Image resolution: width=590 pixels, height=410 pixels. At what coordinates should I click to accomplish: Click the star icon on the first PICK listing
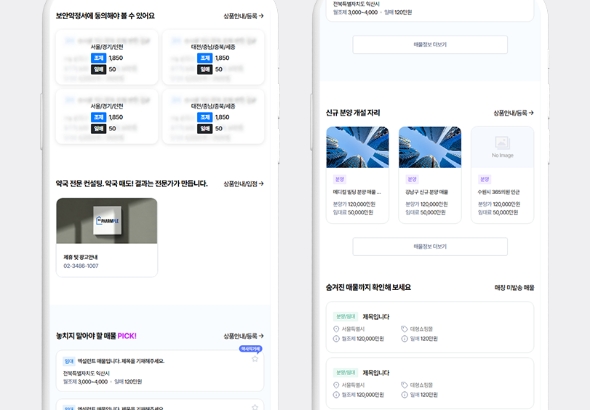click(x=255, y=359)
